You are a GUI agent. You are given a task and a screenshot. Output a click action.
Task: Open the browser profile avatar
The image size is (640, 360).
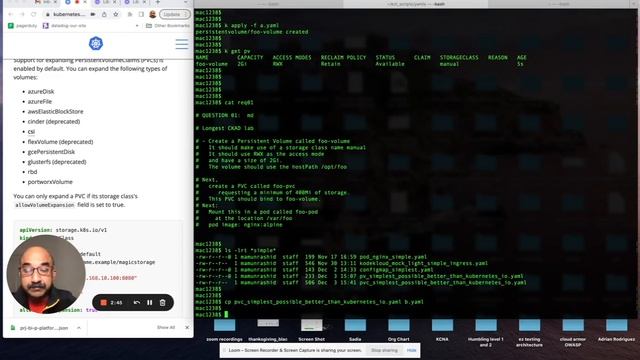tap(153, 14)
